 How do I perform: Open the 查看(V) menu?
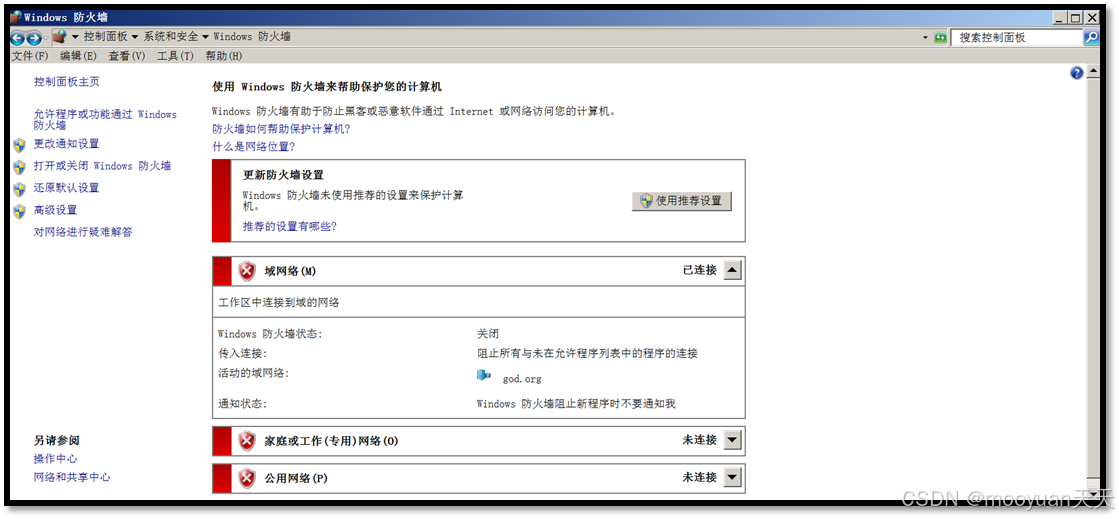[126, 56]
